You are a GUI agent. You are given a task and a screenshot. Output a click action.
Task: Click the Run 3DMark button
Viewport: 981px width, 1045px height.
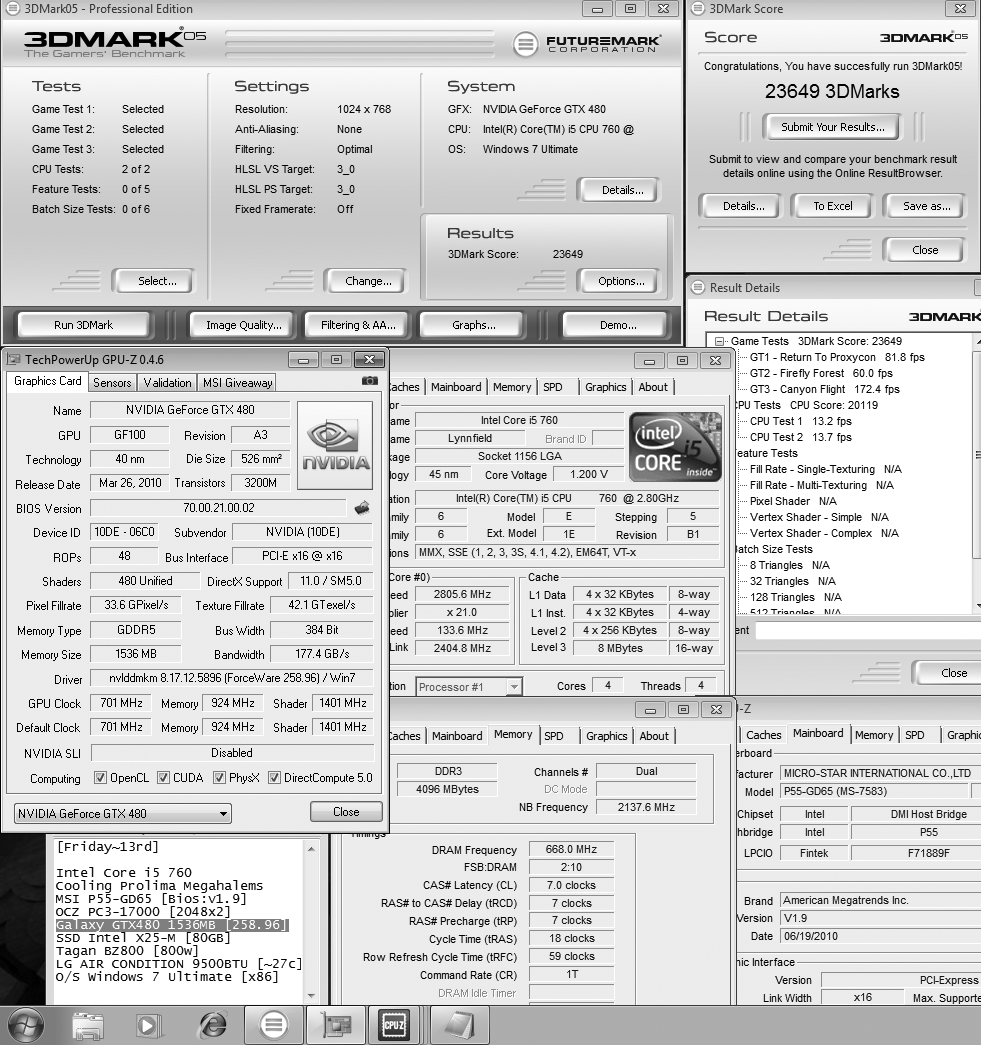[x=83, y=325]
